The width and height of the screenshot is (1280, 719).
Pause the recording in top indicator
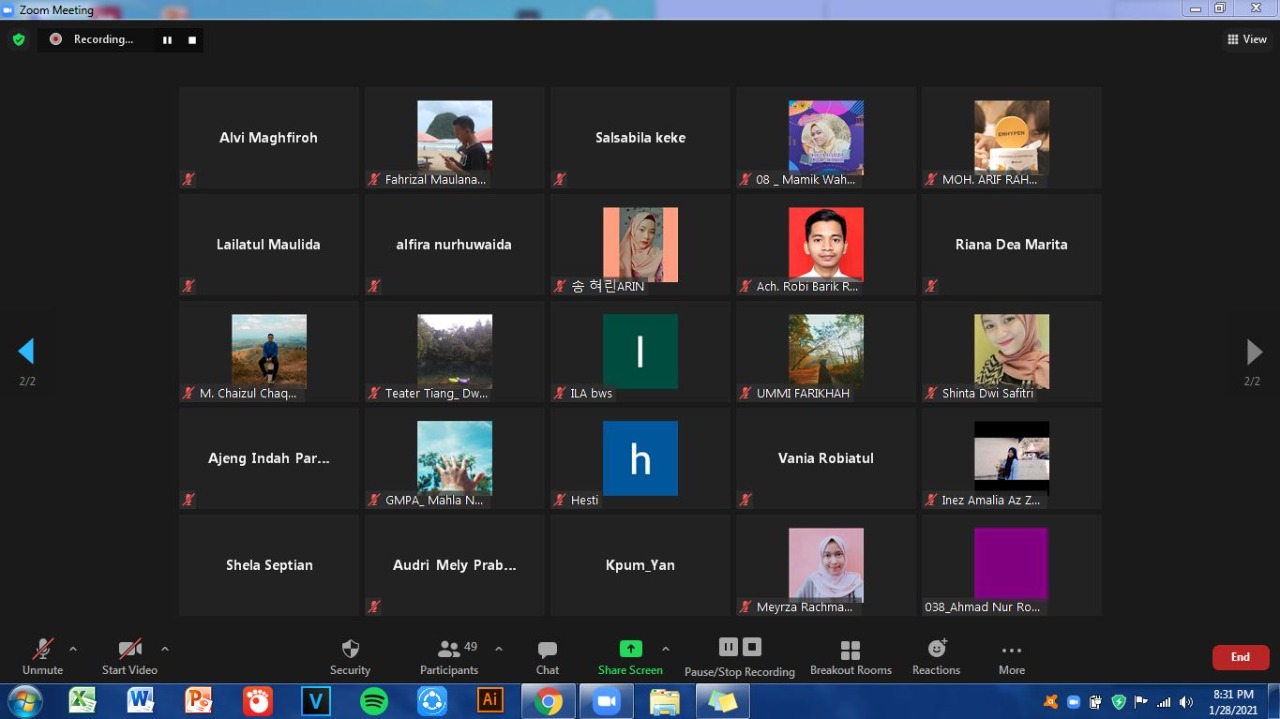click(x=167, y=40)
